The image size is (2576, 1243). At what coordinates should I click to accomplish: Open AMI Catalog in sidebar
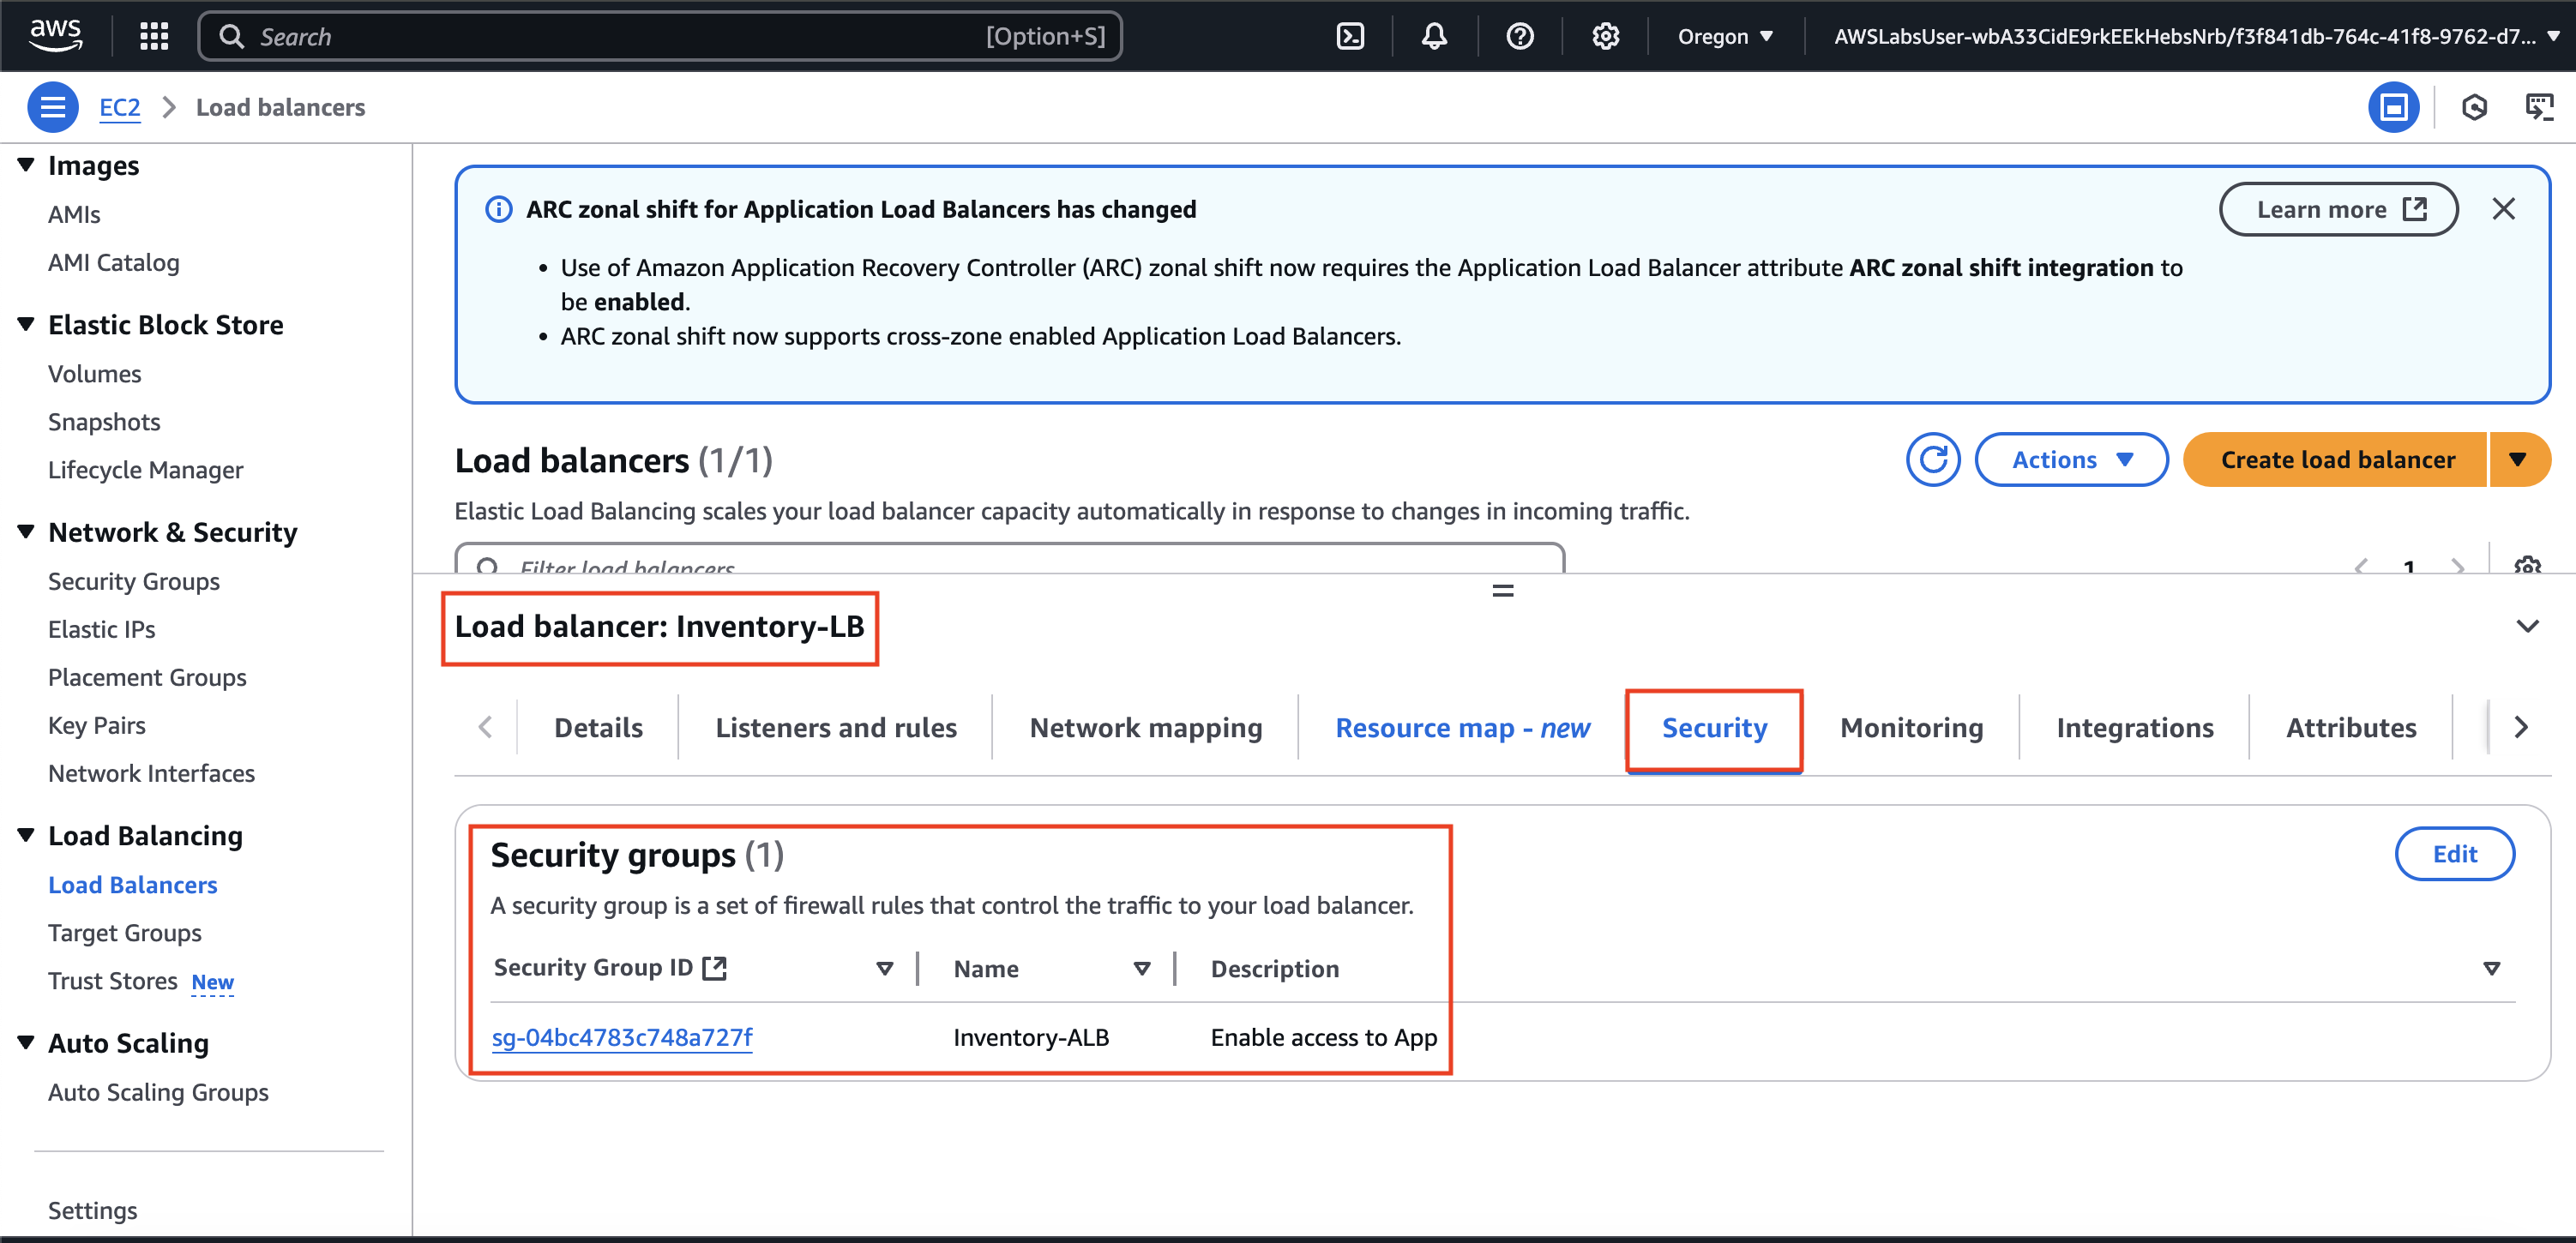pyautogui.click(x=114, y=262)
